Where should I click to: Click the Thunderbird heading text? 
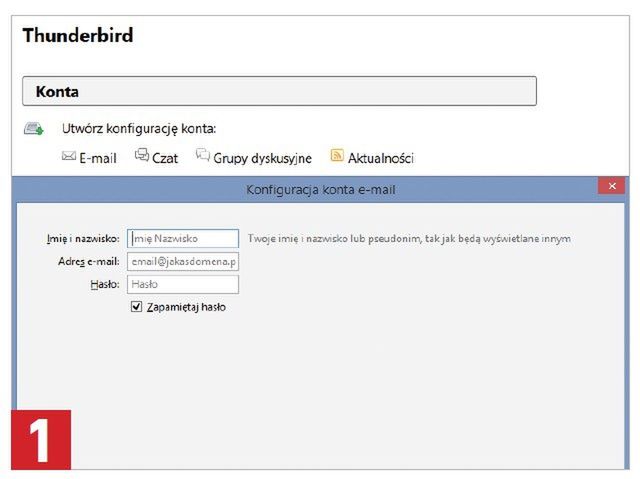click(x=78, y=35)
